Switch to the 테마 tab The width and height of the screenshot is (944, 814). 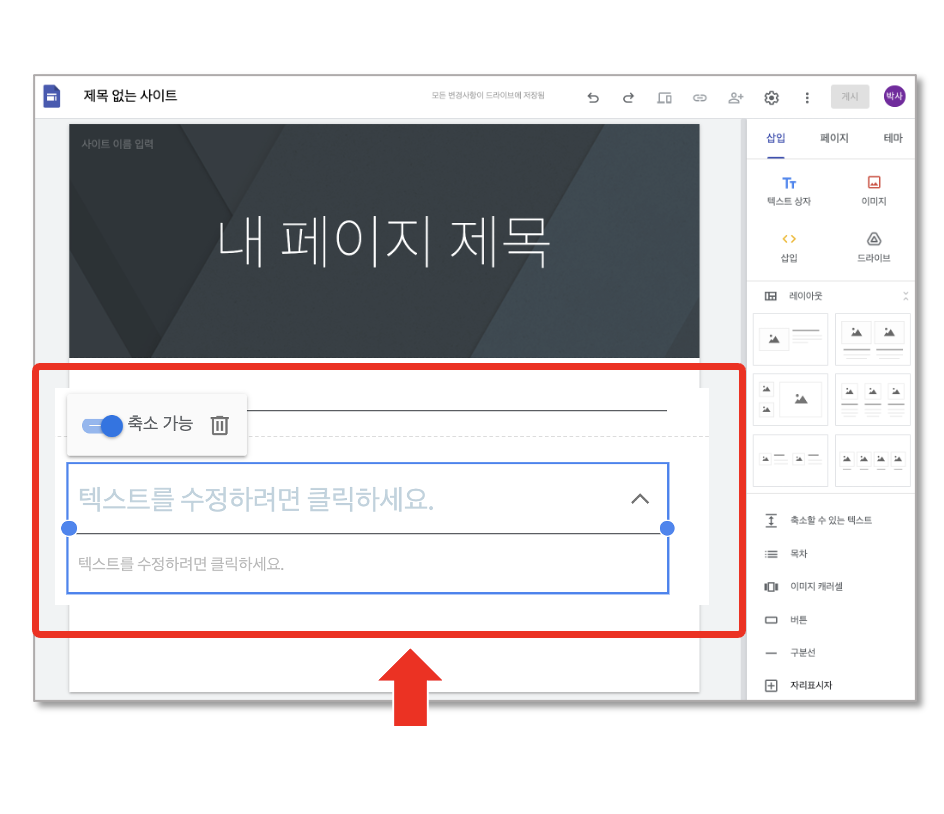click(x=893, y=138)
